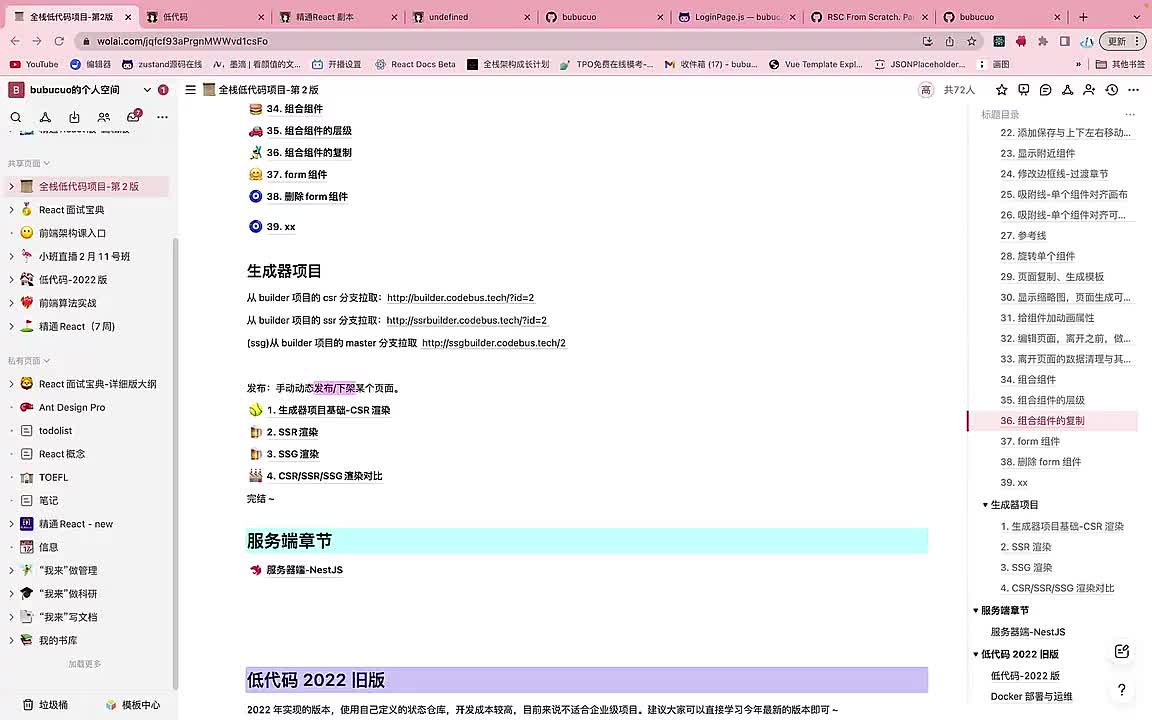Viewport: 1152px width, 720px height.
Task: Open TOEFL page in sidebar
Action: point(54,478)
